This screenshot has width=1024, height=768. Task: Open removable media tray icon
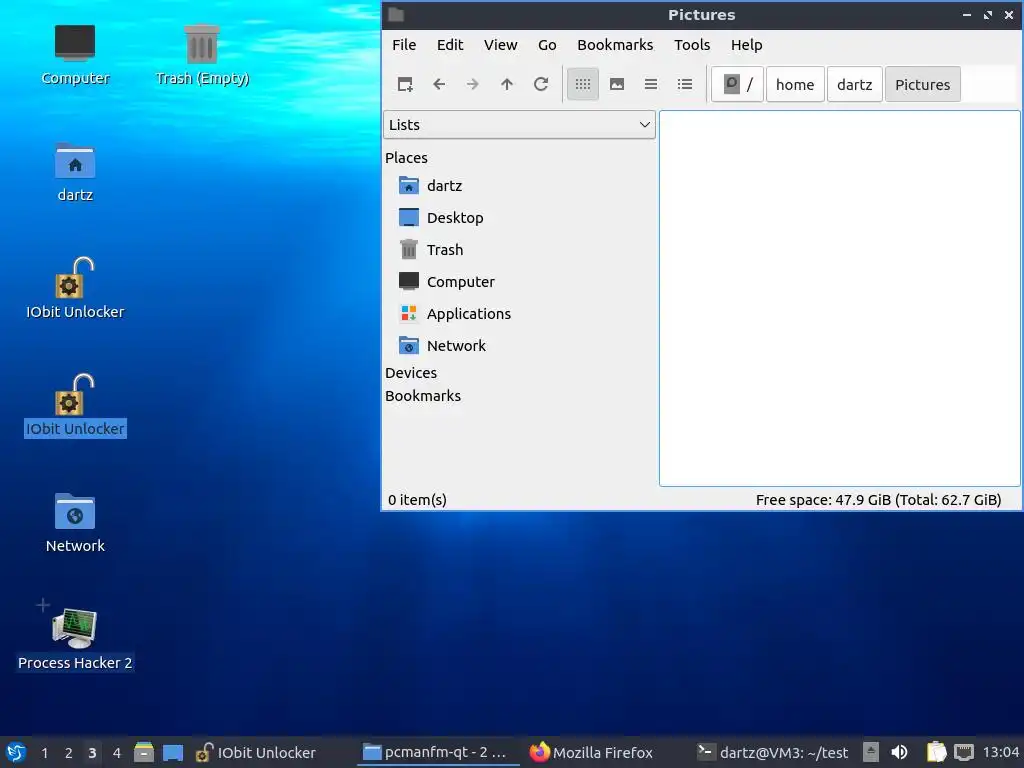point(871,752)
